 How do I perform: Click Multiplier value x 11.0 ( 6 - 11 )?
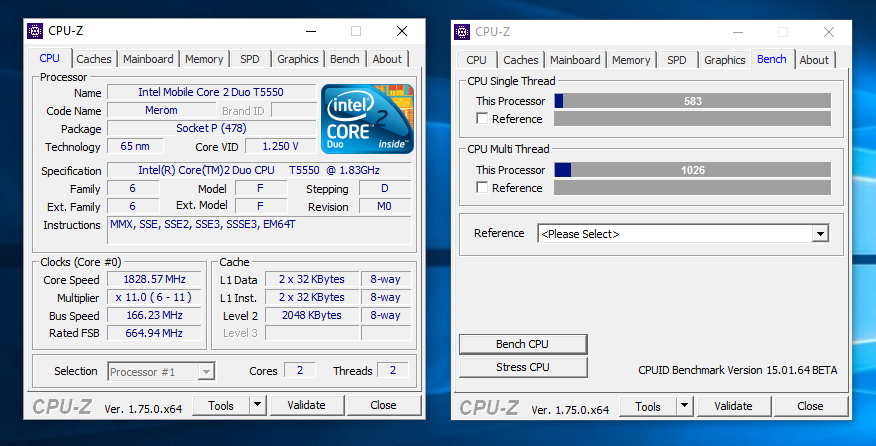click(154, 297)
